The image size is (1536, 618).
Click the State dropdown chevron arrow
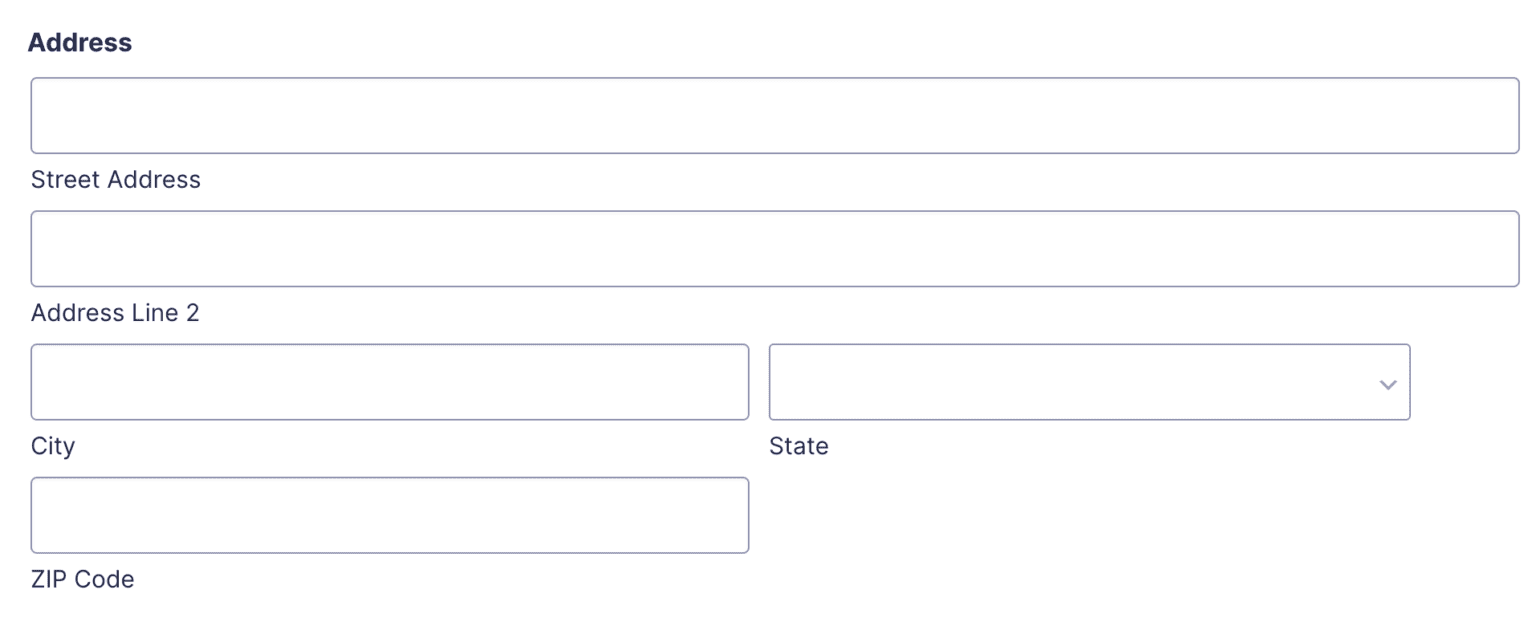[x=1387, y=384]
